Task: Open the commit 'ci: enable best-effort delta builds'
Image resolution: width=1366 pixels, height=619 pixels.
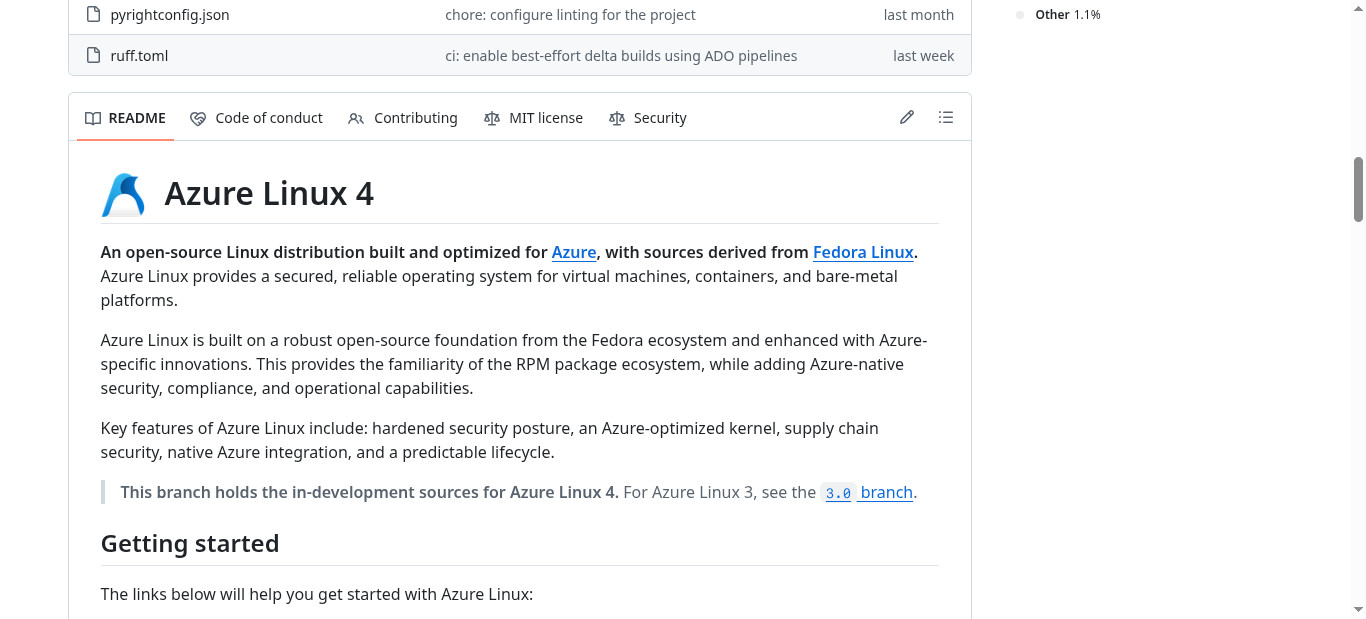Action: click(x=621, y=56)
